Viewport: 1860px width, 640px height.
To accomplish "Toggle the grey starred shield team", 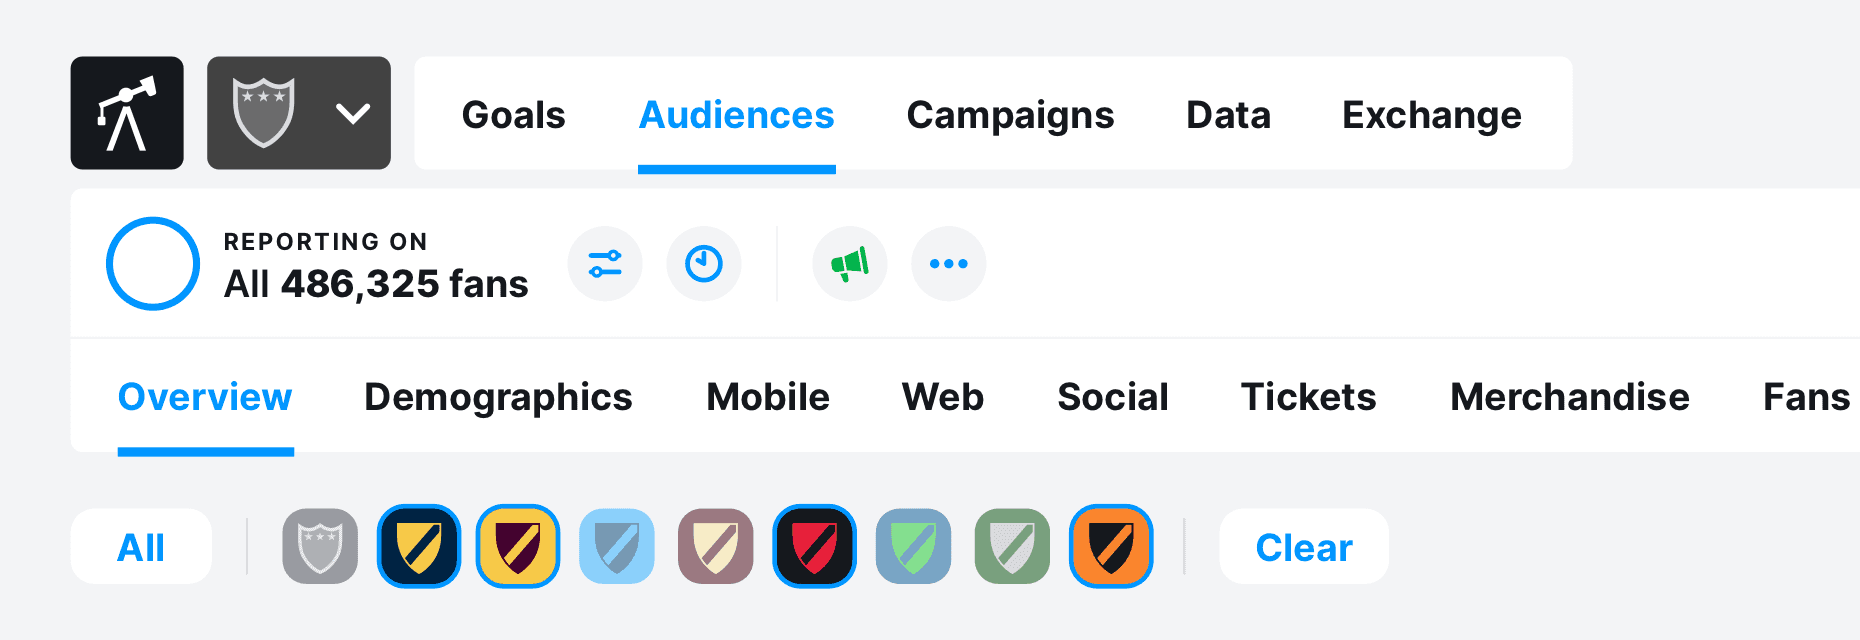I will click(x=320, y=547).
